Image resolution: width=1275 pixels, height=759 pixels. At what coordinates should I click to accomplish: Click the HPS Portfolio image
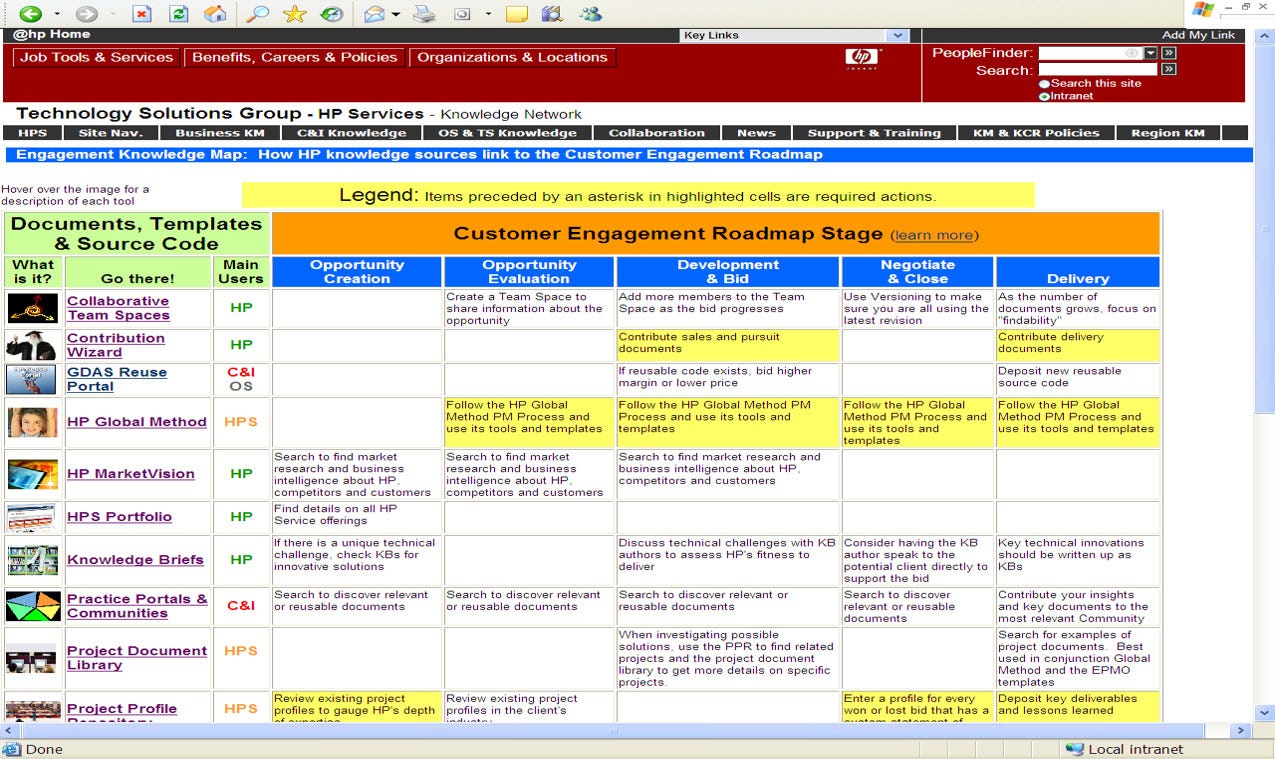click(x=32, y=517)
